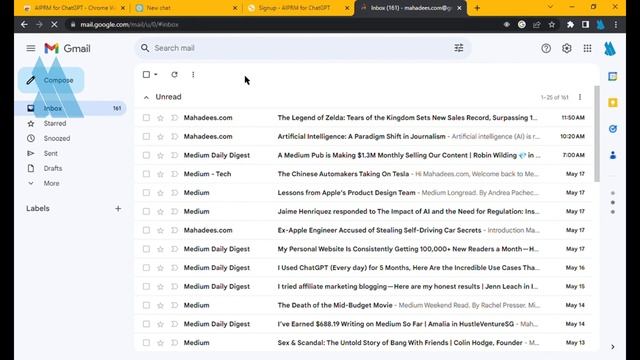Open Google Keep side panel
Image resolution: width=640 pixels, height=360 pixels.
pos(612,102)
